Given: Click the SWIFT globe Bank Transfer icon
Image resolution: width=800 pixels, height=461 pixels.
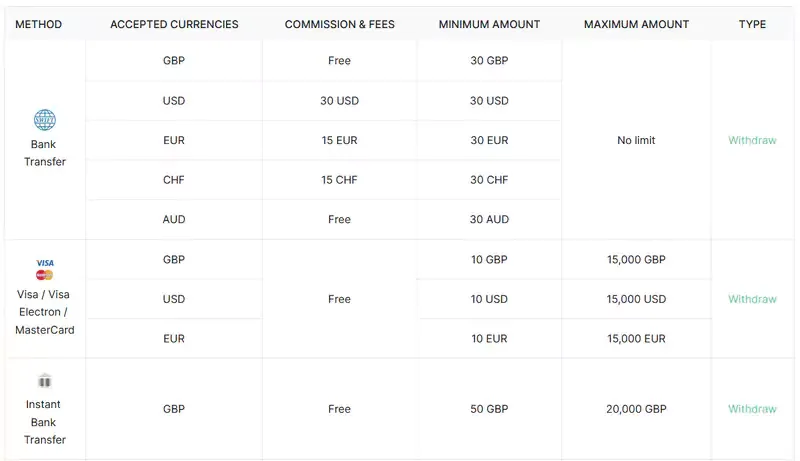Looking at the screenshot, I should click(45, 120).
